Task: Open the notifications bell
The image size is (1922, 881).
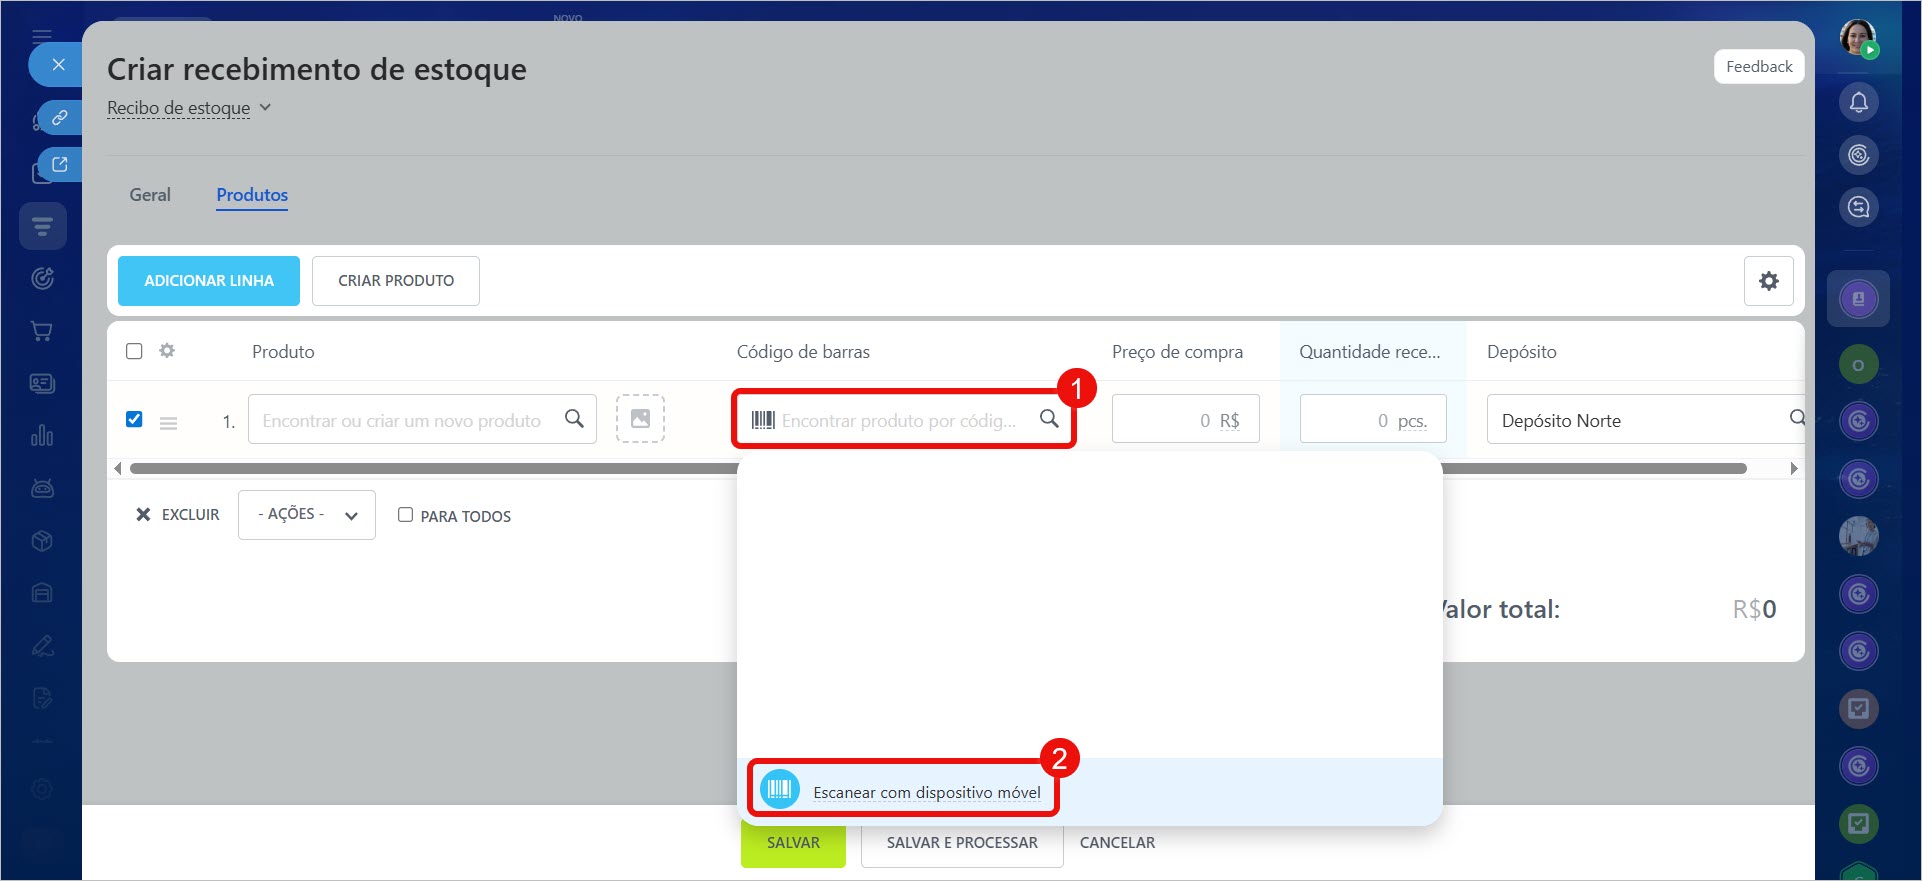Action: point(1858,102)
